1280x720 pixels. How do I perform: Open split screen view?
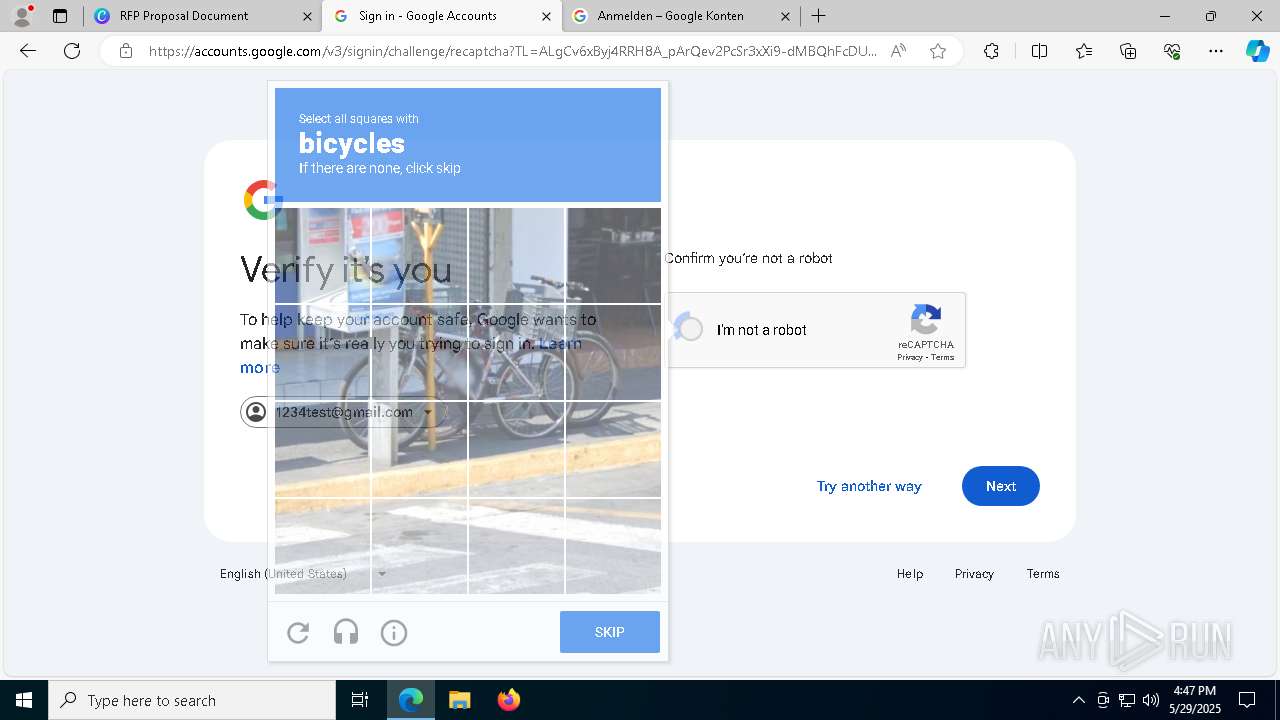coord(1039,51)
